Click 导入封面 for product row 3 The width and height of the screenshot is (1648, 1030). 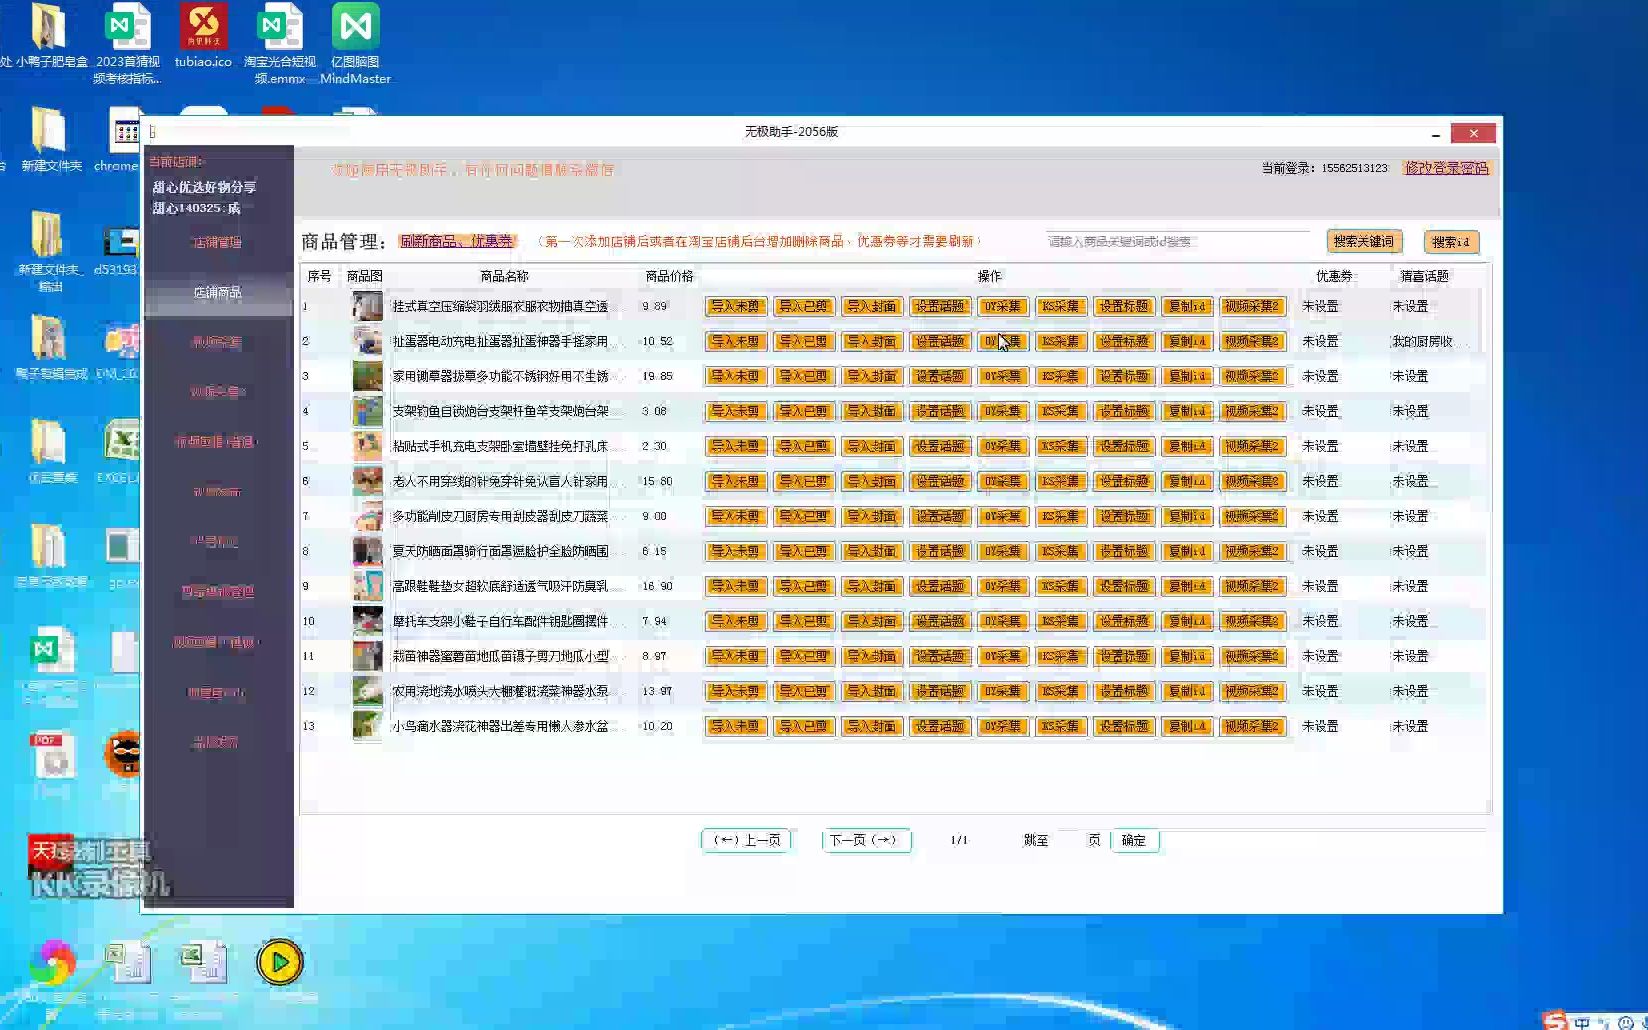pos(871,376)
